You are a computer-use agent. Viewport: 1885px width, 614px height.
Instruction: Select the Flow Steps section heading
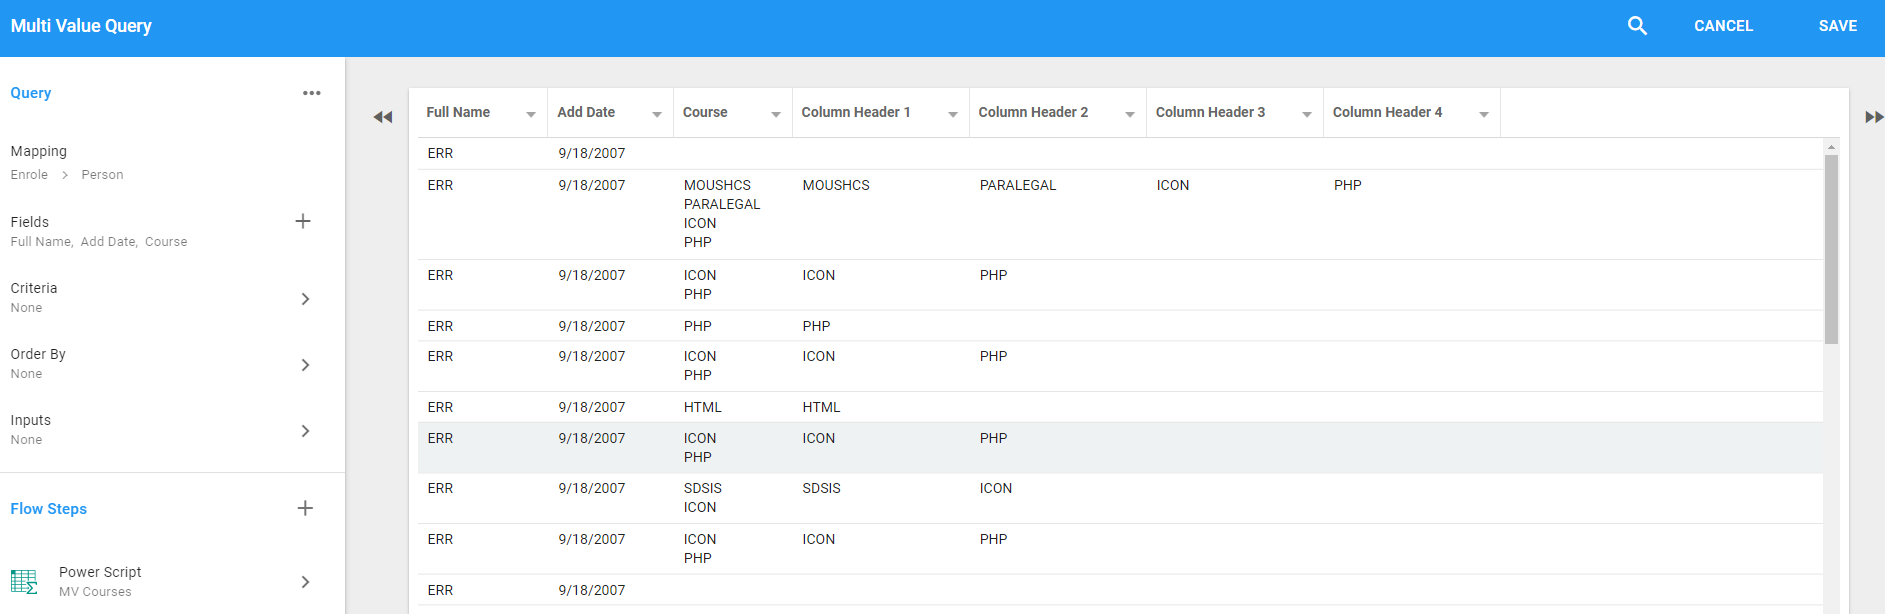pyautogui.click(x=49, y=509)
